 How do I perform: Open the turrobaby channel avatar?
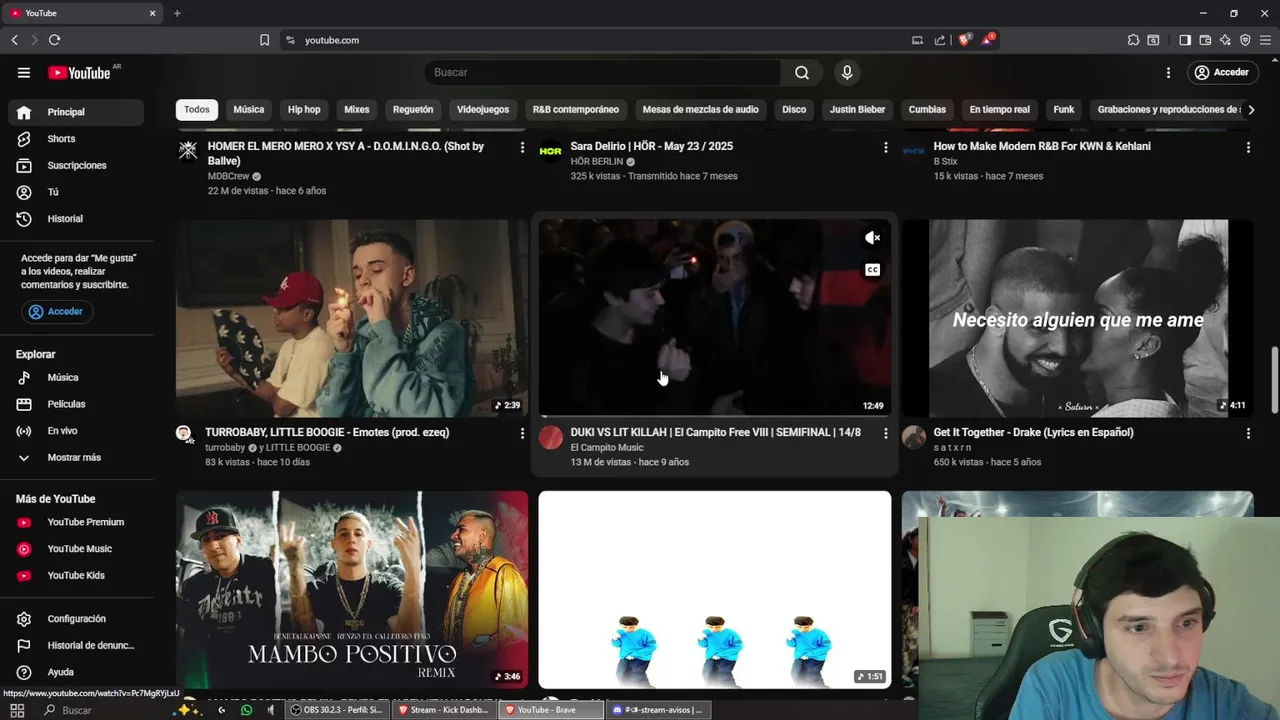pyautogui.click(x=184, y=433)
